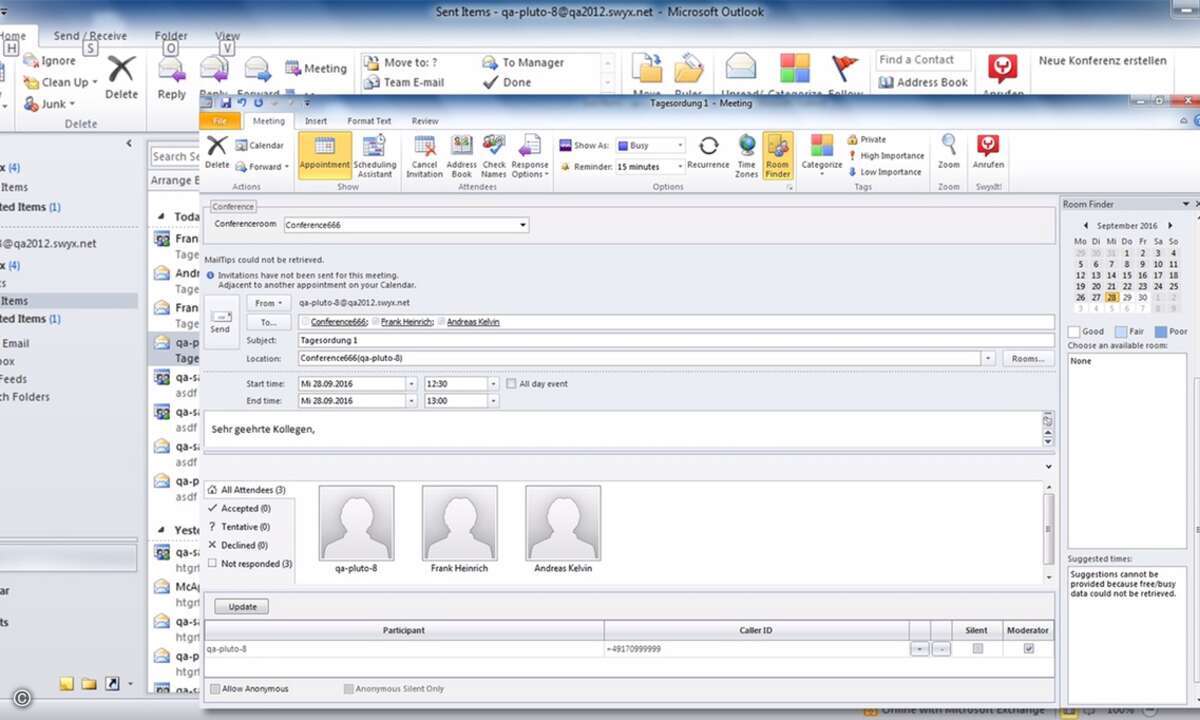Open Calendar from the meeting Actions group

click(x=259, y=145)
